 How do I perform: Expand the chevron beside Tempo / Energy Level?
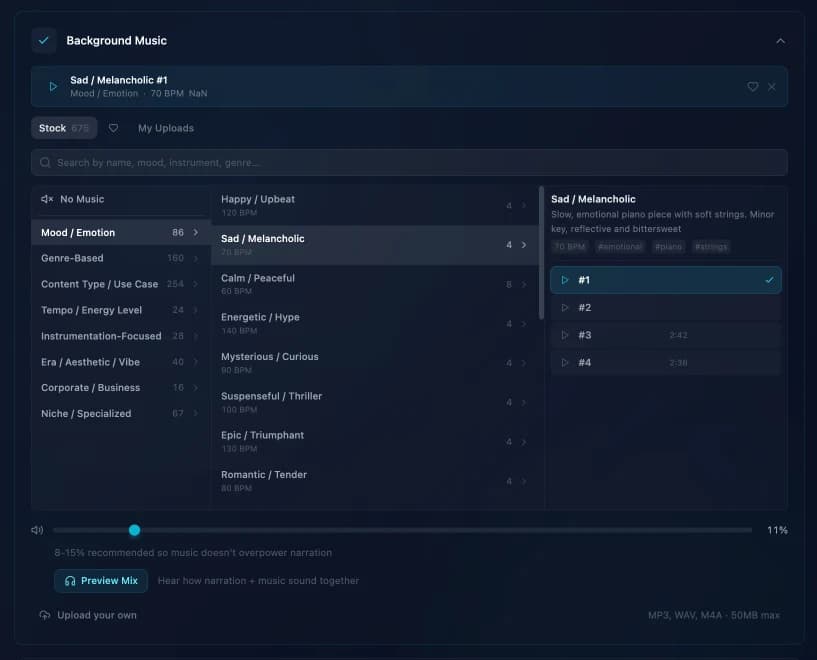196,310
